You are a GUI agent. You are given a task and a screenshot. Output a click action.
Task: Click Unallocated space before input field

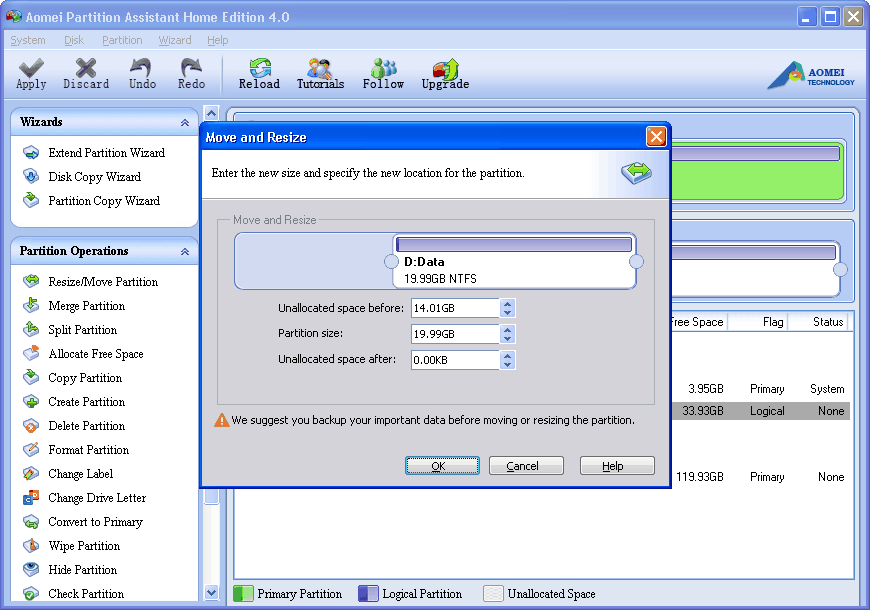455,308
